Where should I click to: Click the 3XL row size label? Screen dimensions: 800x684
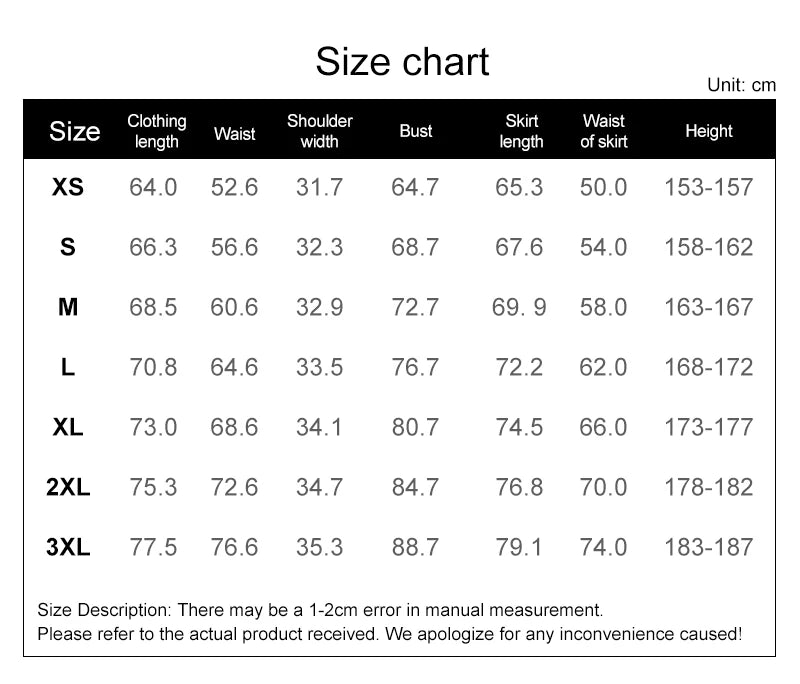coord(68,547)
